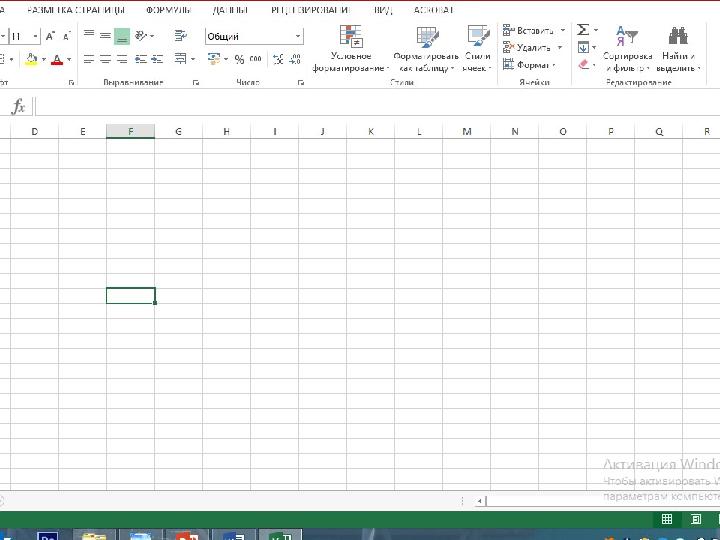
Task: Select column F header
Action: (x=130, y=131)
